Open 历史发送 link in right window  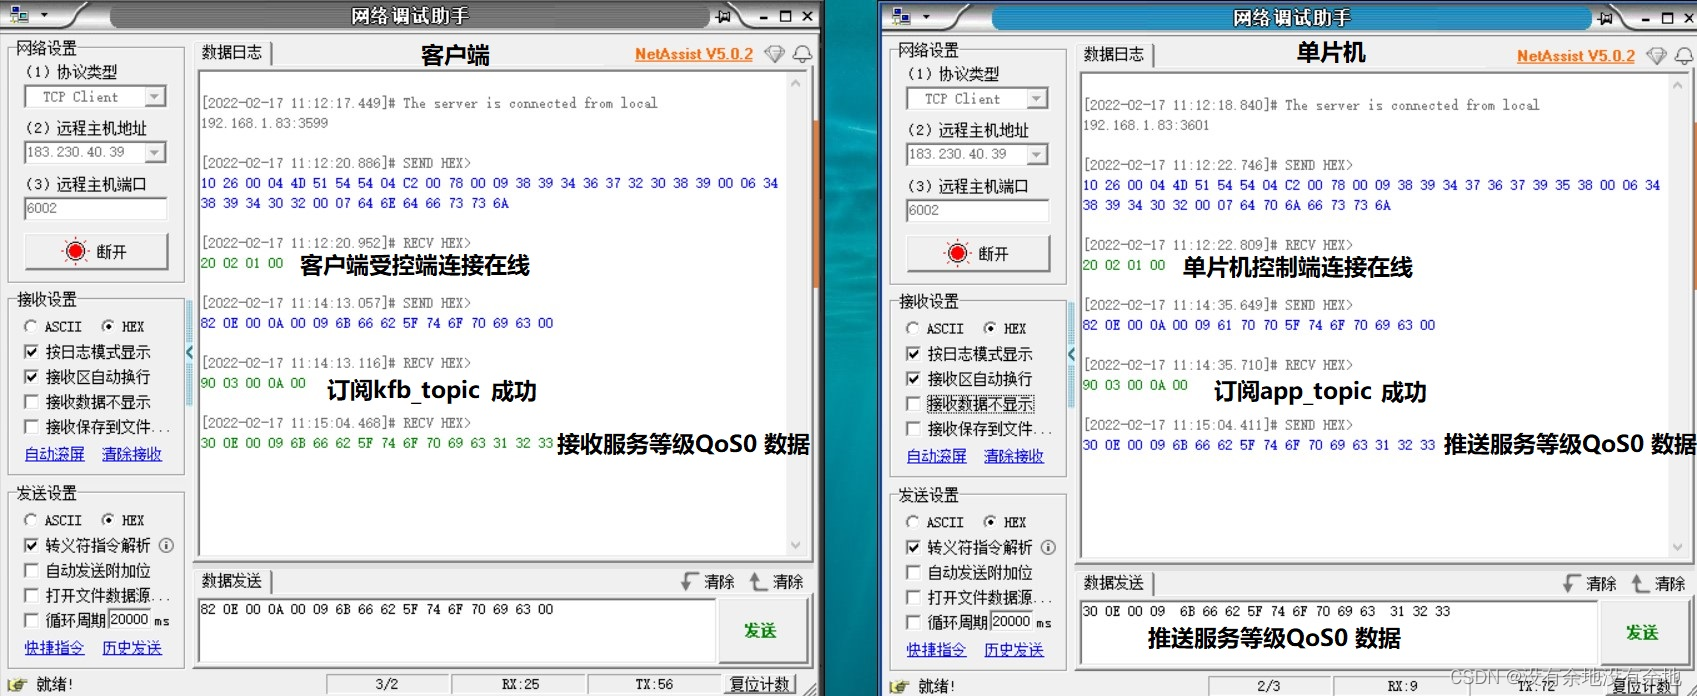[1014, 650]
